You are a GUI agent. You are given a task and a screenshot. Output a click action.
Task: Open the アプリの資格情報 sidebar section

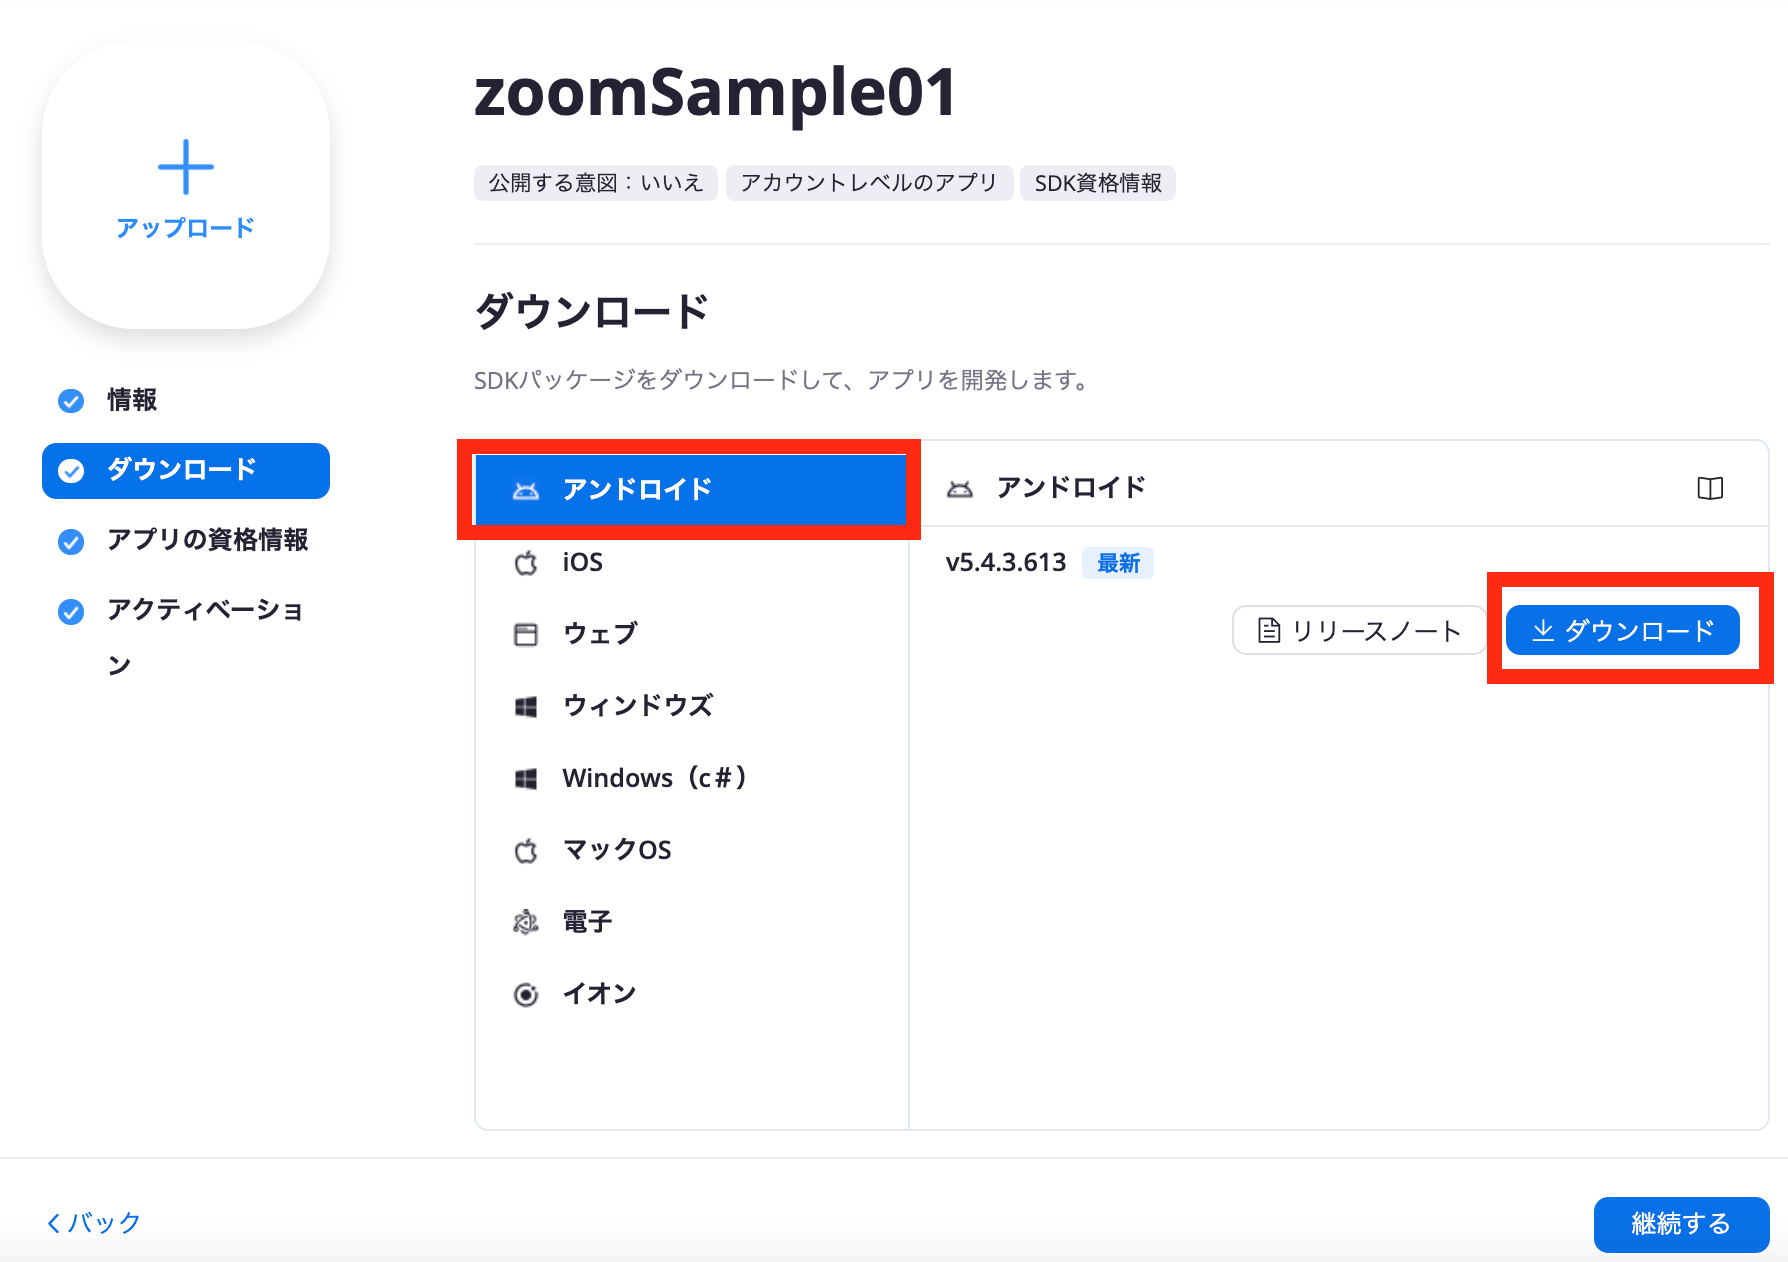click(x=208, y=540)
